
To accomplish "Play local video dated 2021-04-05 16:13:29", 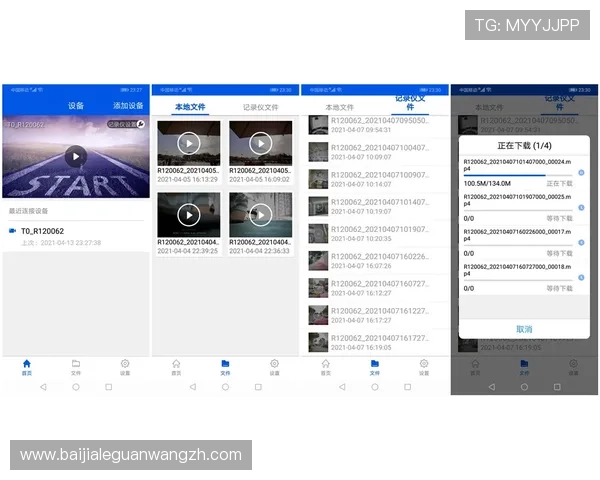I will (189, 143).
